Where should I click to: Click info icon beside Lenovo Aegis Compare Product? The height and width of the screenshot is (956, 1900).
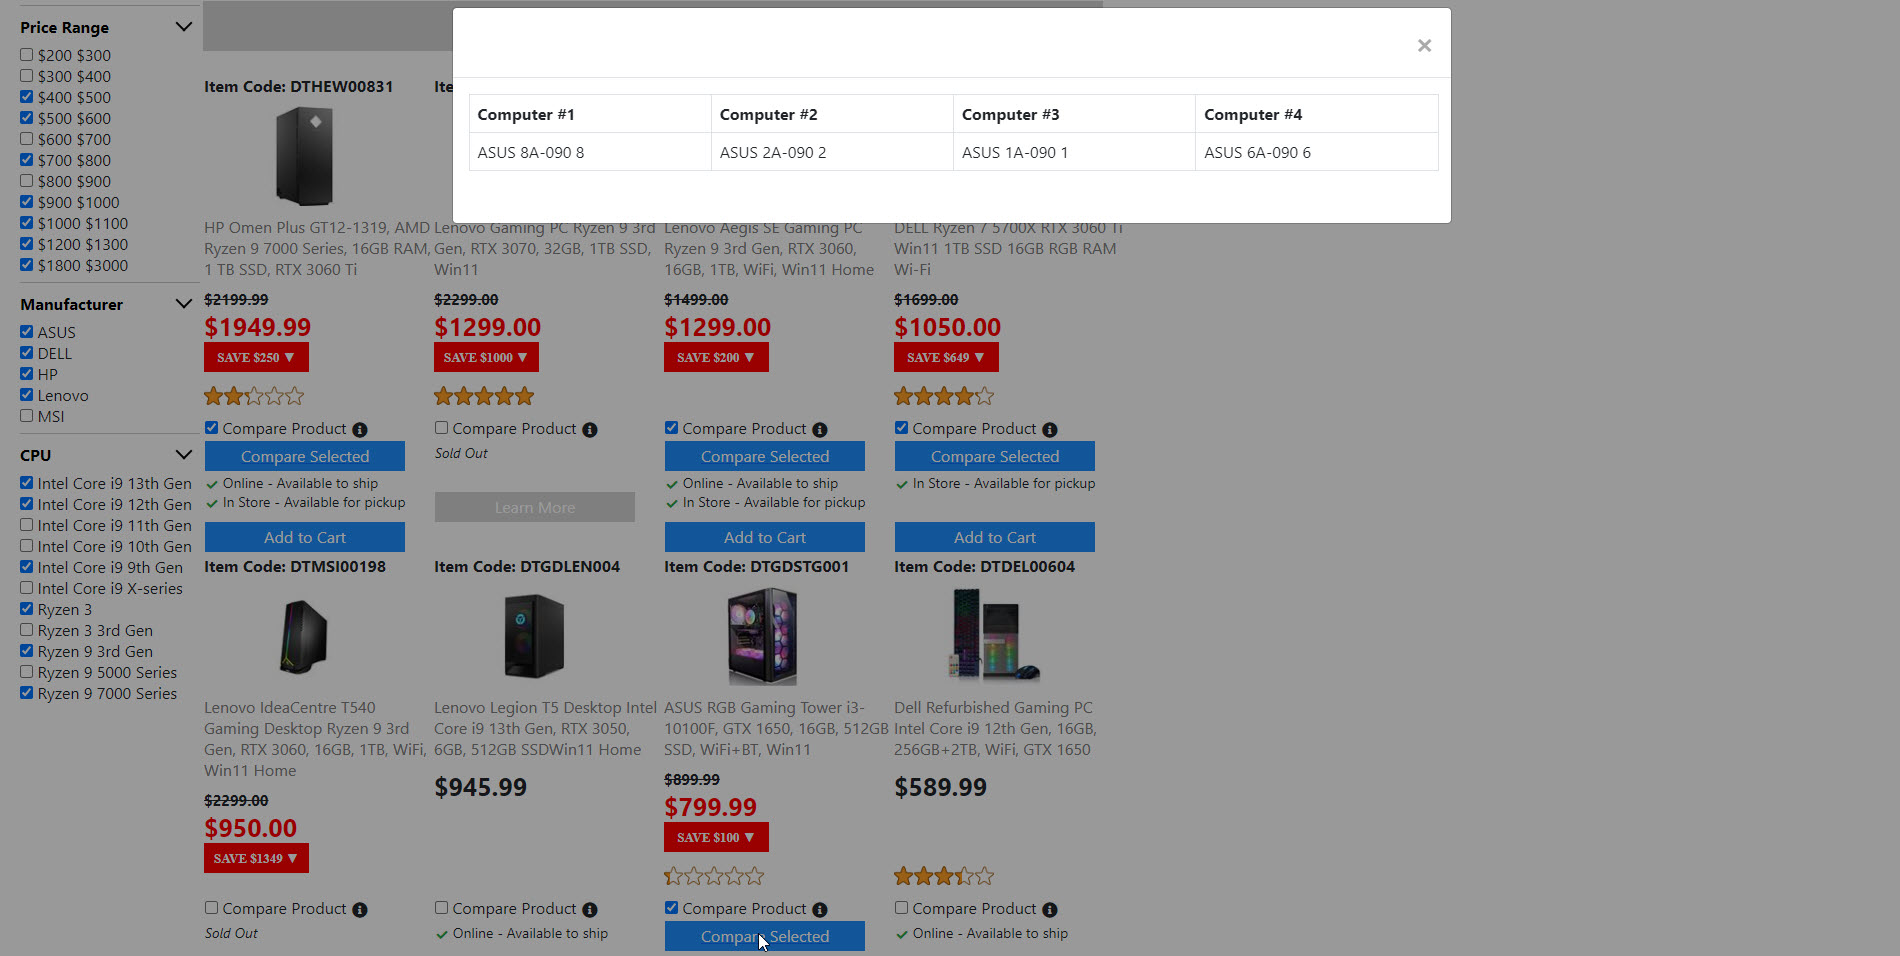point(820,430)
